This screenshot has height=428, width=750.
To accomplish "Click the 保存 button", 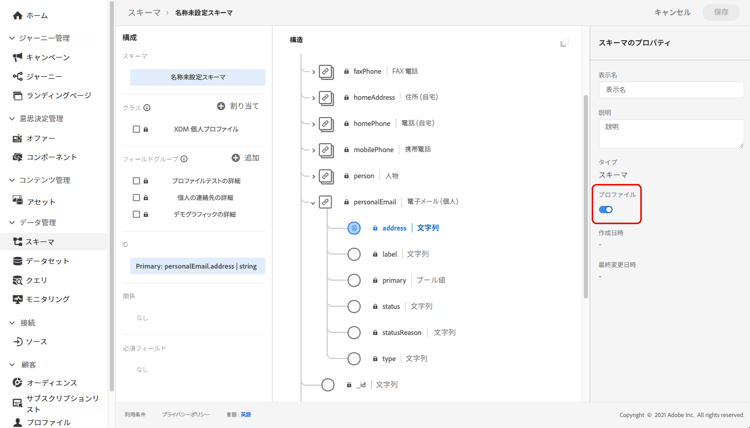I will click(x=721, y=12).
